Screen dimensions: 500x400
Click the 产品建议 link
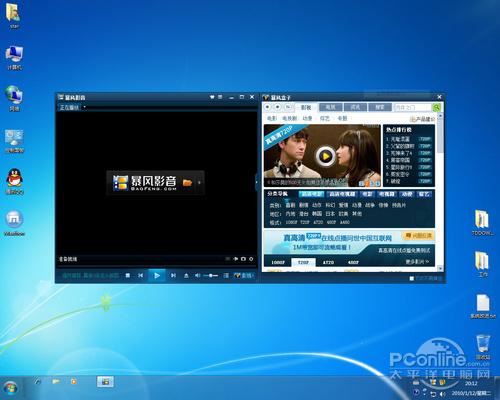[422, 119]
